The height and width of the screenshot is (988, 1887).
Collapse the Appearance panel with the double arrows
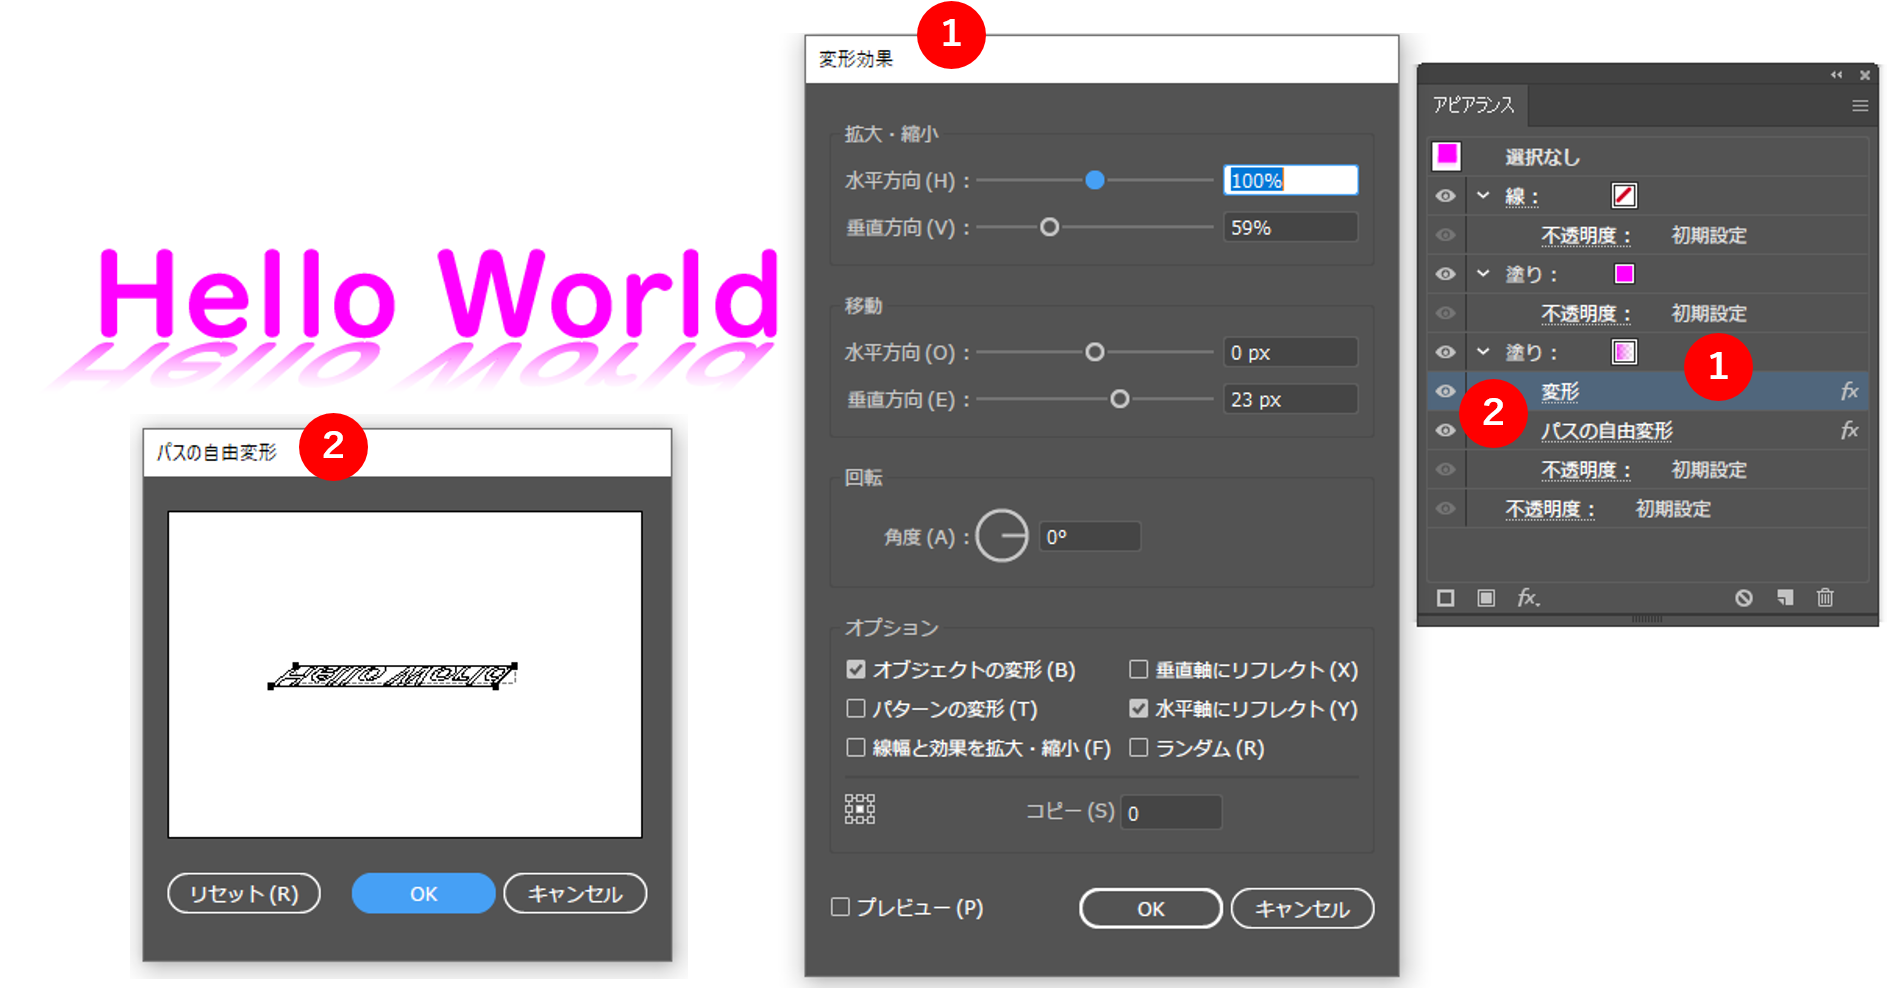pyautogui.click(x=1836, y=74)
